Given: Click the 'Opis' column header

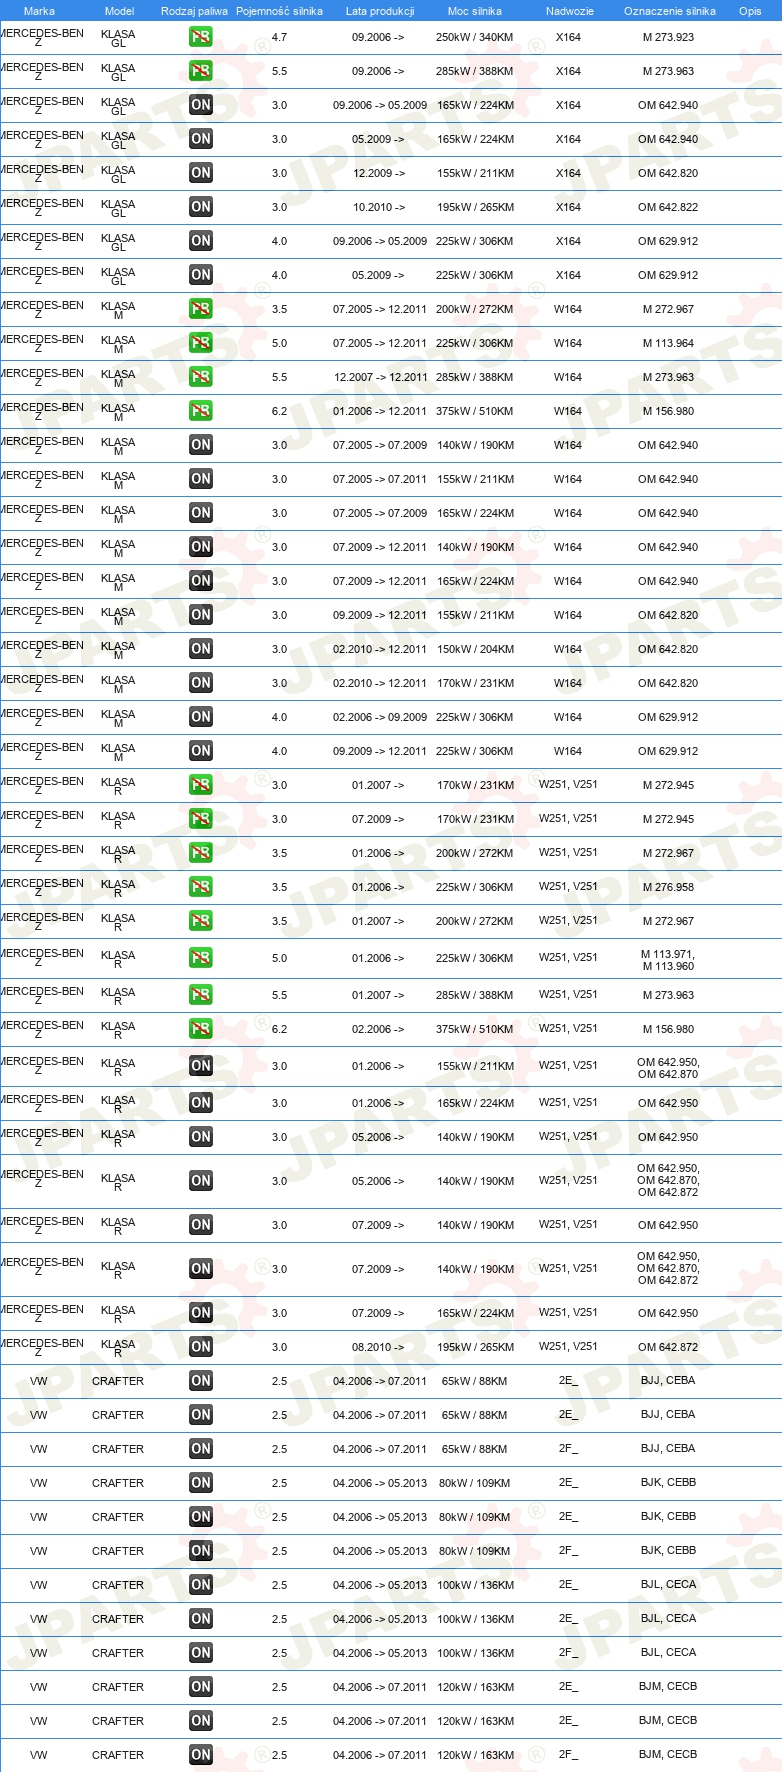Looking at the screenshot, I should [x=750, y=11].
